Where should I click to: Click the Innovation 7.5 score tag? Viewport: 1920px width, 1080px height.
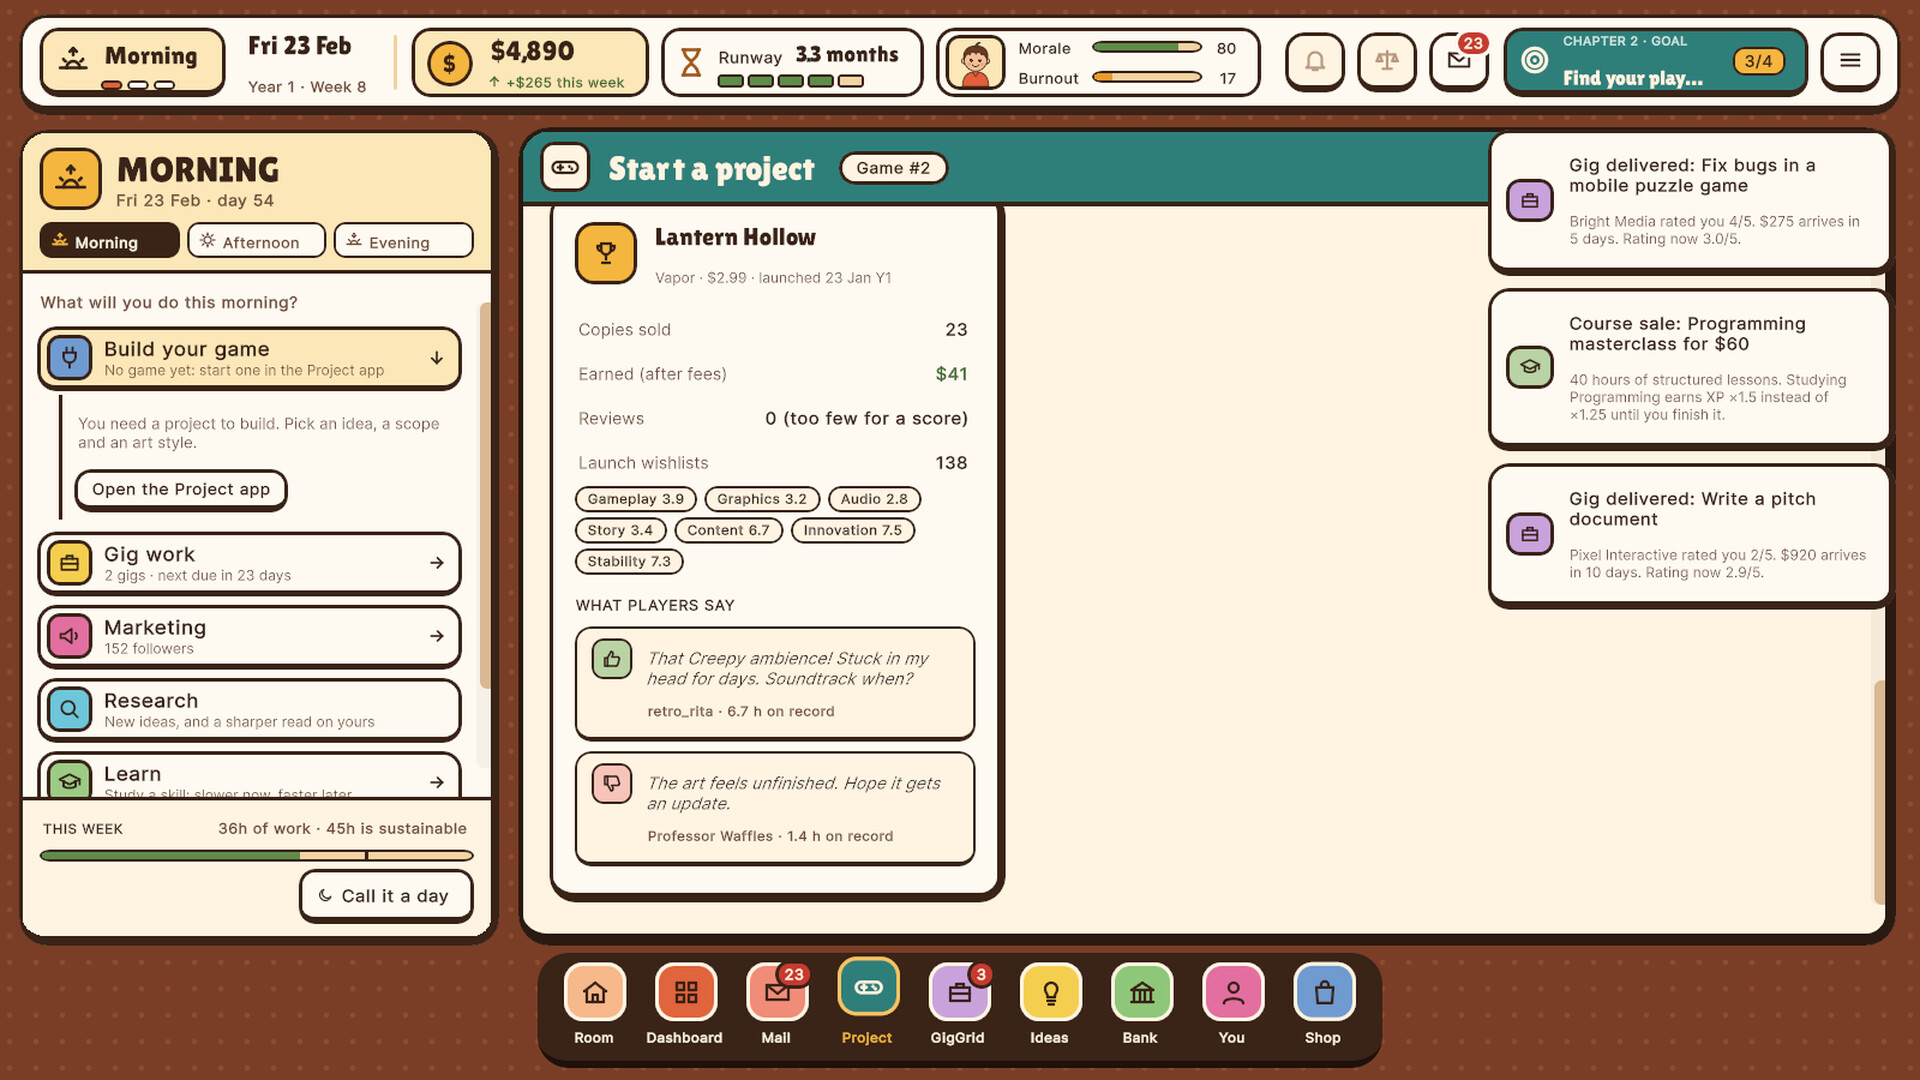[852, 530]
